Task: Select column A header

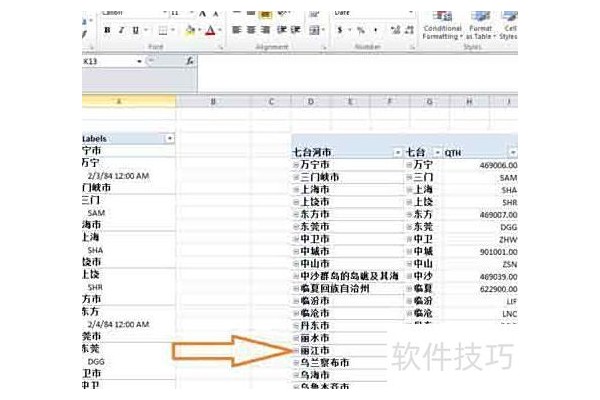Action: coord(129,101)
